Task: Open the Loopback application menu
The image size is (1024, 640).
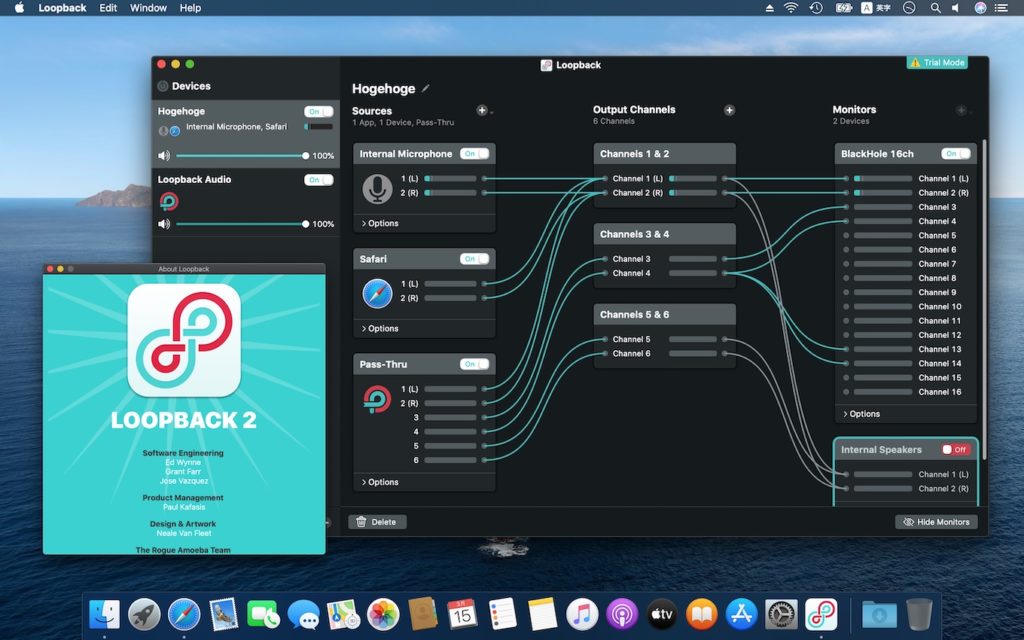Action: [x=62, y=8]
